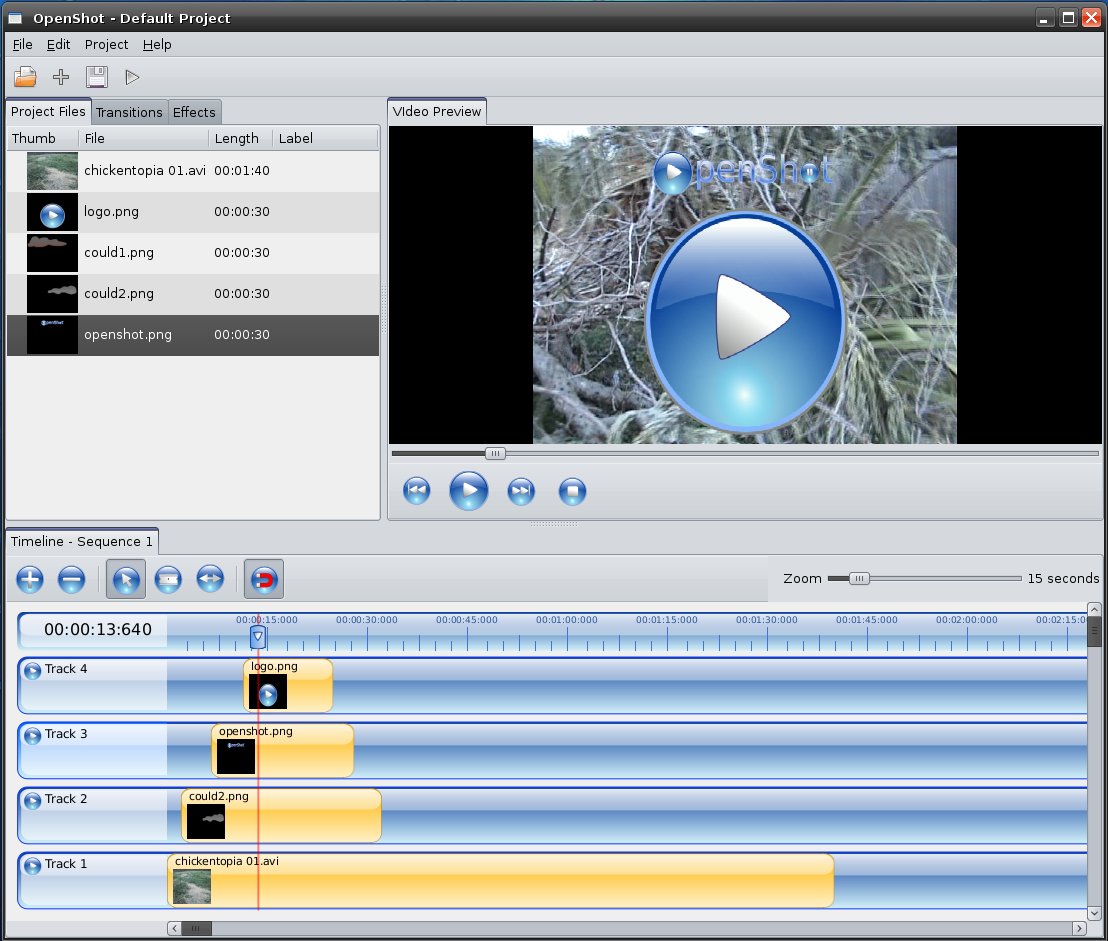Export the video with the arrow toolbar icon
The image size is (1108, 941).
pos(132,77)
